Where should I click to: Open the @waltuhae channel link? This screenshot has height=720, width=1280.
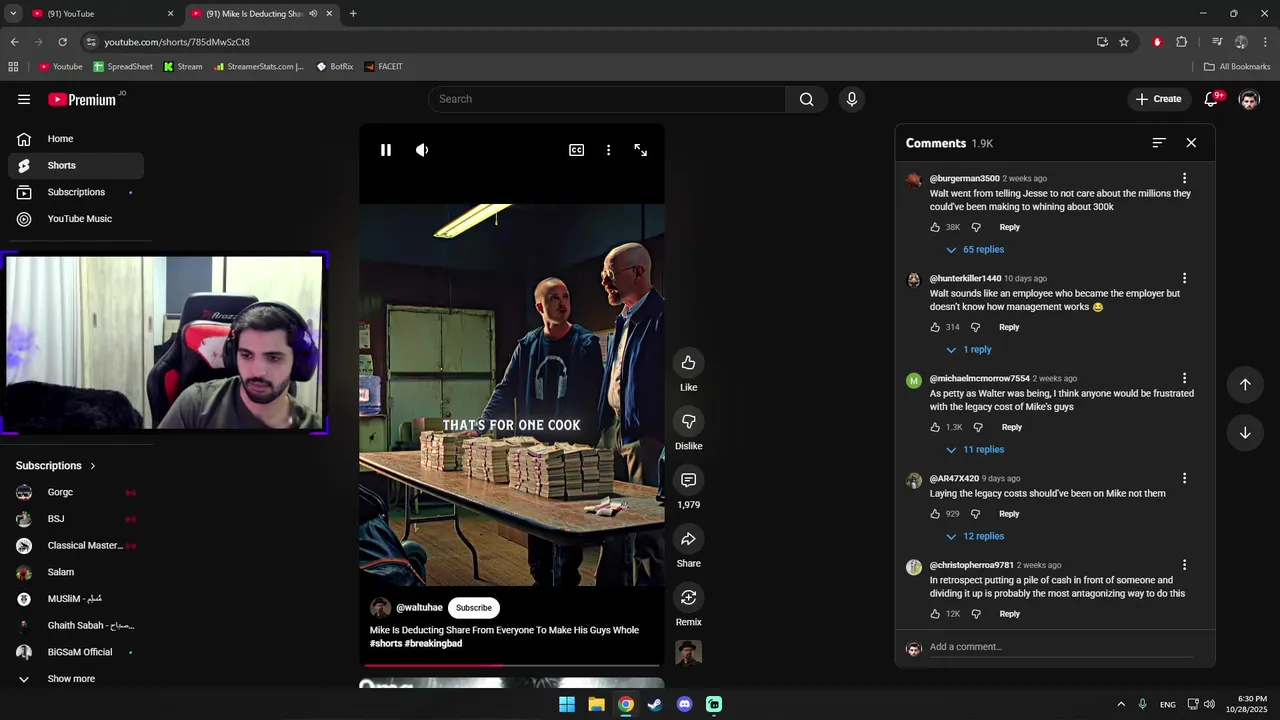coord(419,608)
